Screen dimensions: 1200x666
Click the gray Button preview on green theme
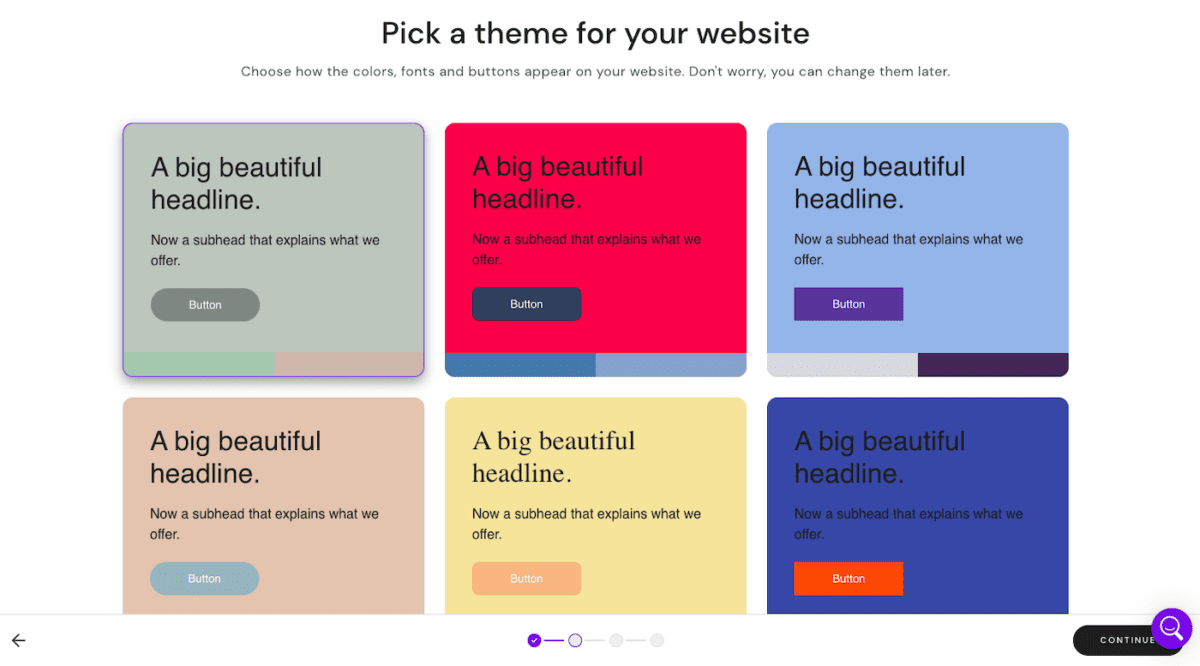(x=205, y=304)
